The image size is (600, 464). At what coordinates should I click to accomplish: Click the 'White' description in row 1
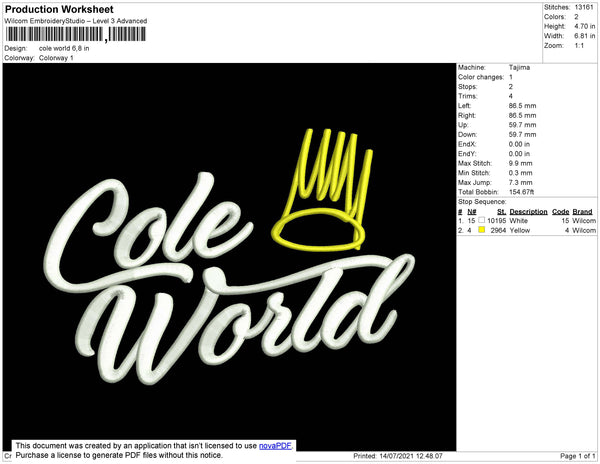(518, 221)
